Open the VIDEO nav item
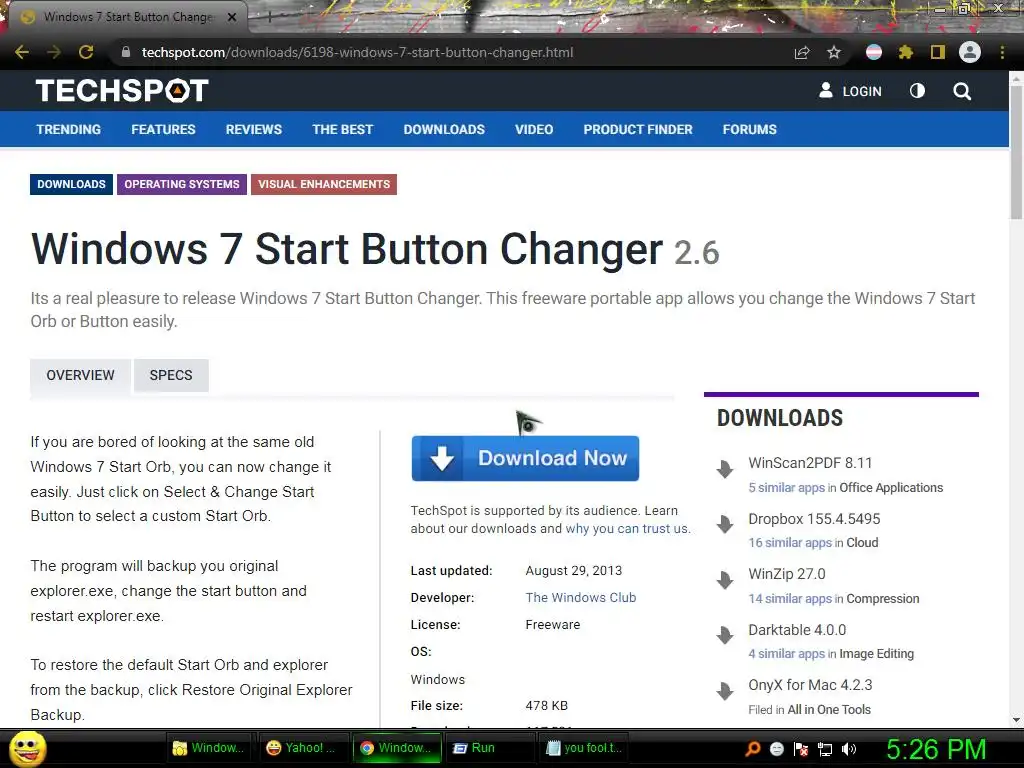The width and height of the screenshot is (1024, 768). [534, 129]
